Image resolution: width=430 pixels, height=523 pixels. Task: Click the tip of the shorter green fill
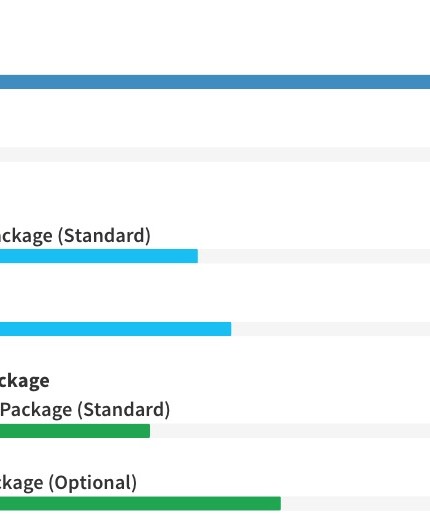tap(148, 431)
